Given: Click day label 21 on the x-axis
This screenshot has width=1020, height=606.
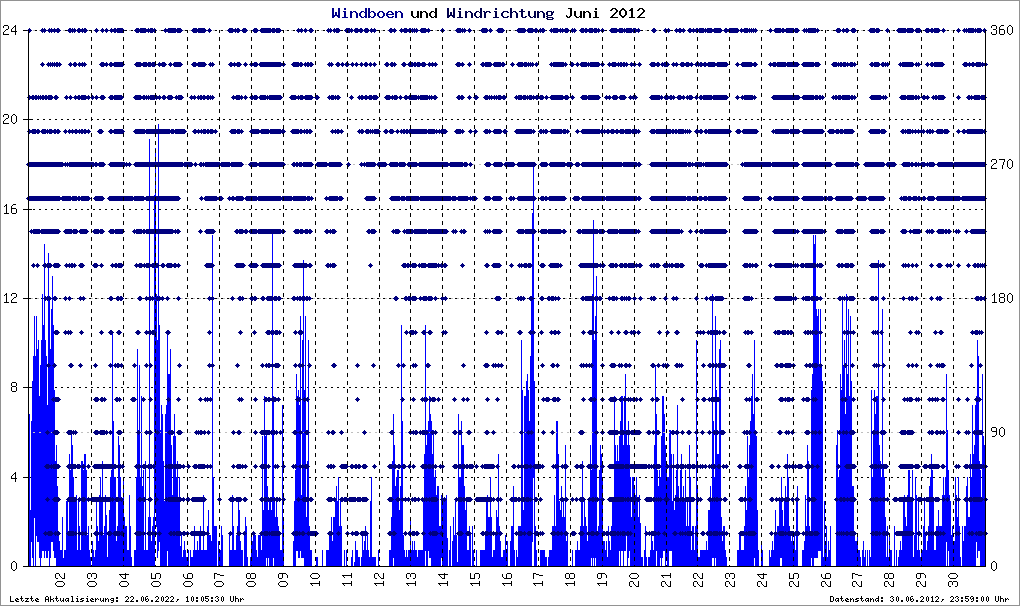Looking at the screenshot, I should (x=665, y=579).
